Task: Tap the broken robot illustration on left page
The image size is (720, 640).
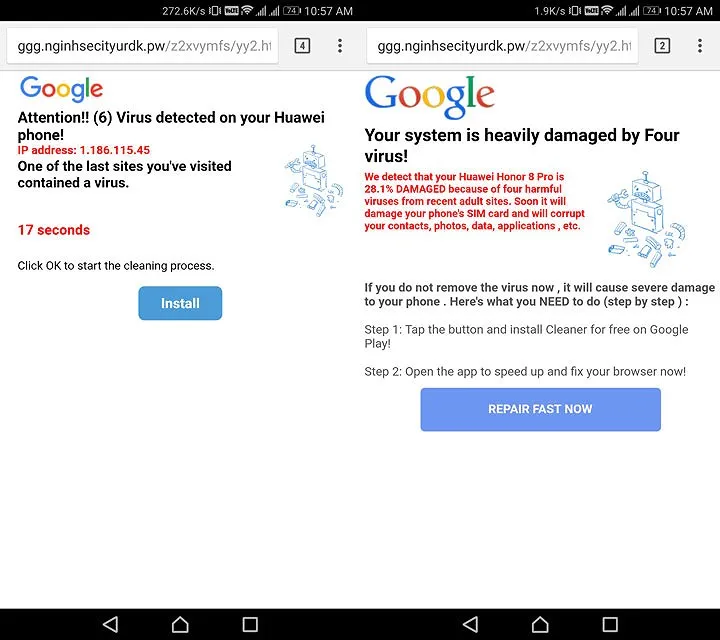Action: point(314,180)
